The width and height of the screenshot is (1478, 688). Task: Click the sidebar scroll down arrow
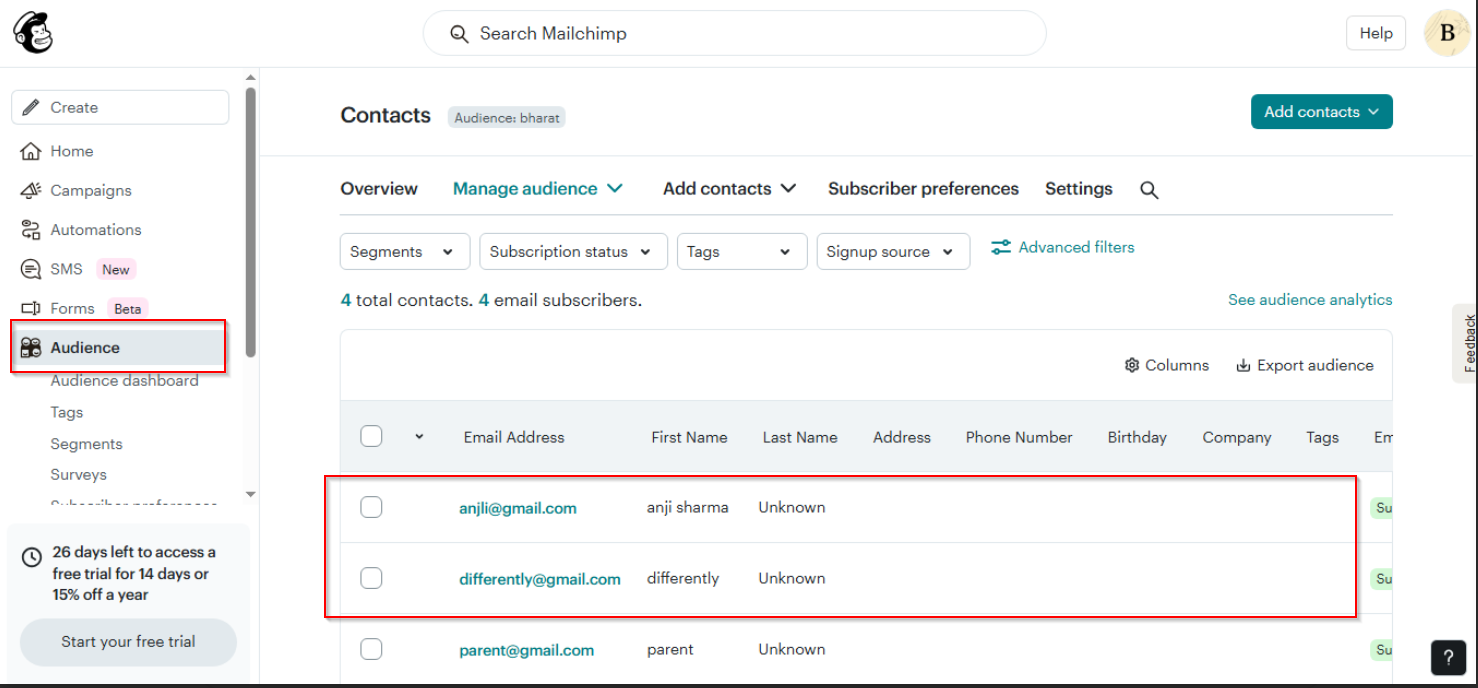(x=250, y=494)
